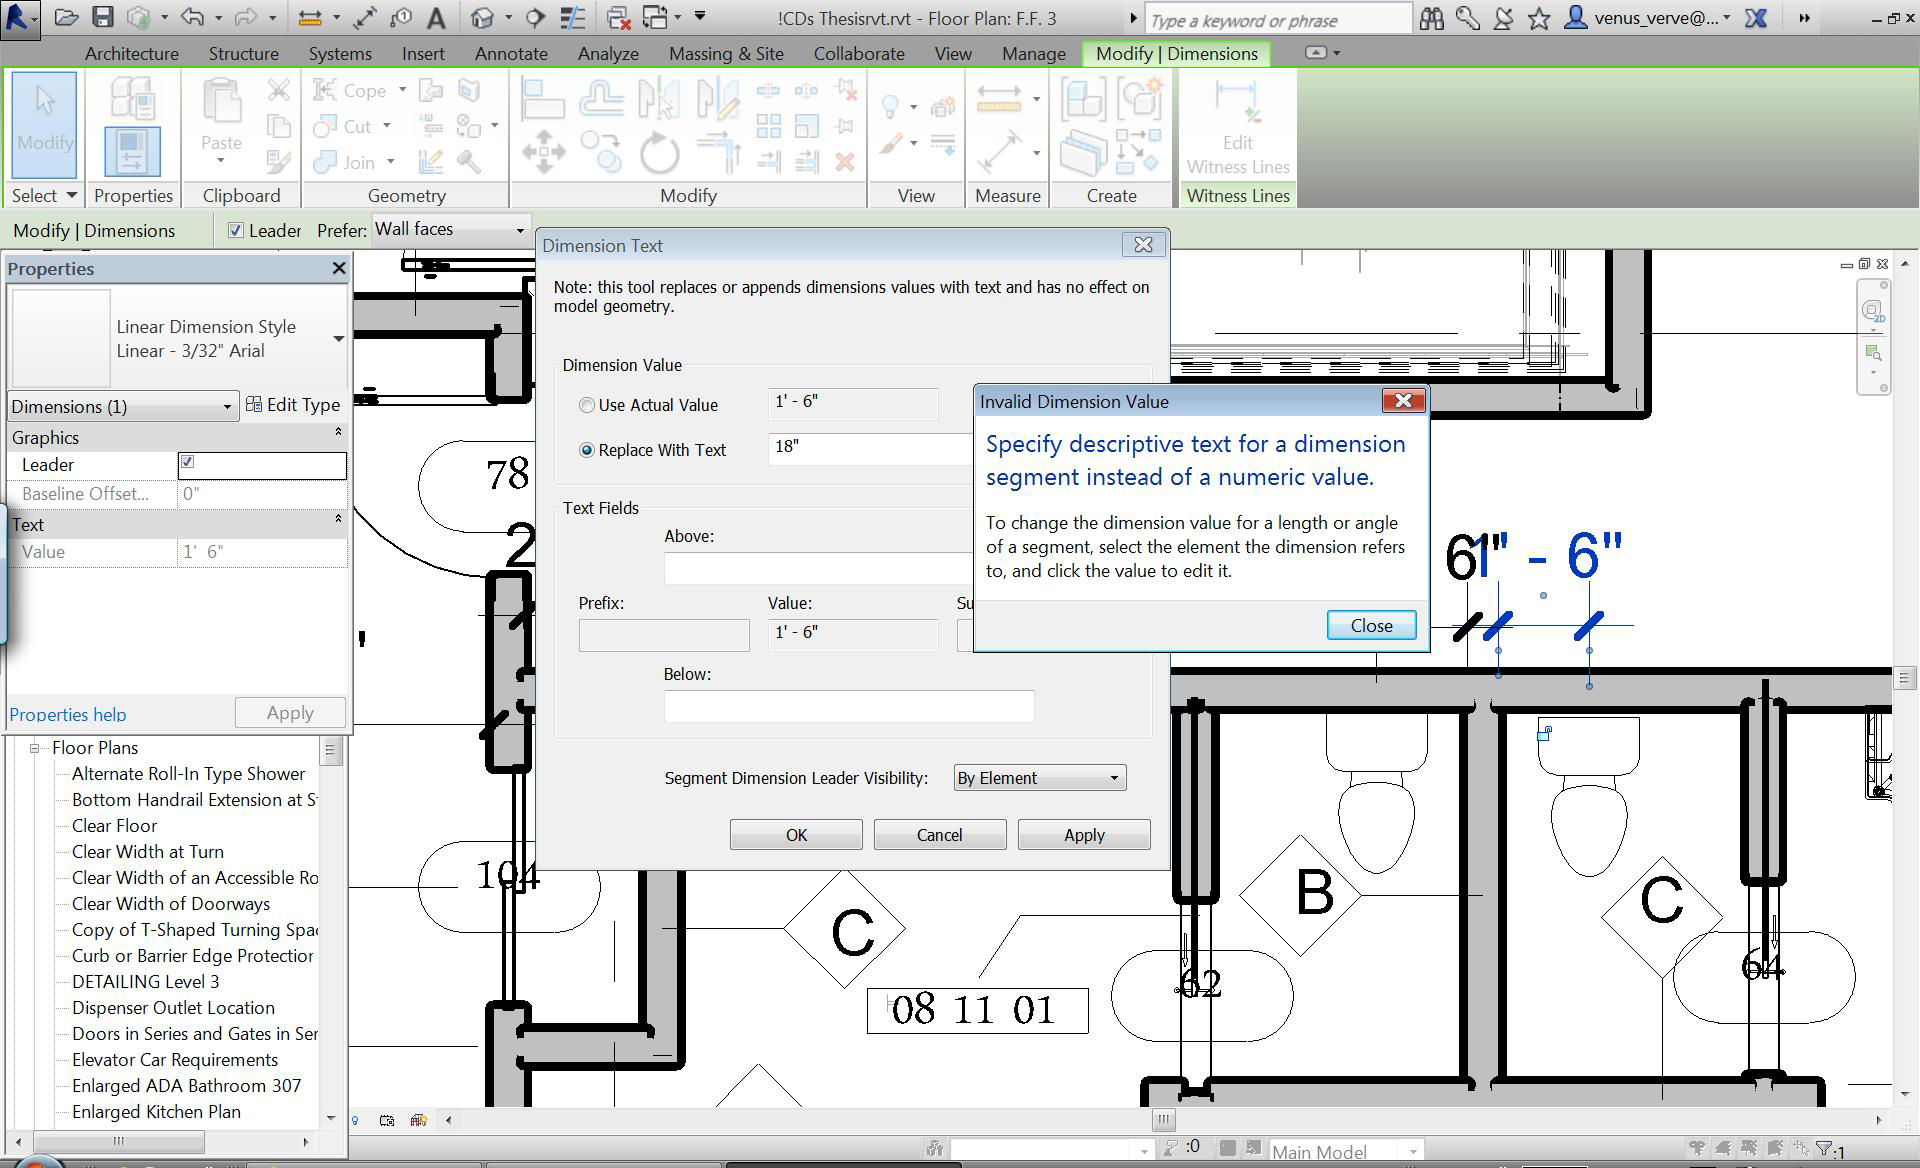Open the Massing & Site tab
Image resolution: width=1920 pixels, height=1168 pixels.
pyautogui.click(x=726, y=54)
